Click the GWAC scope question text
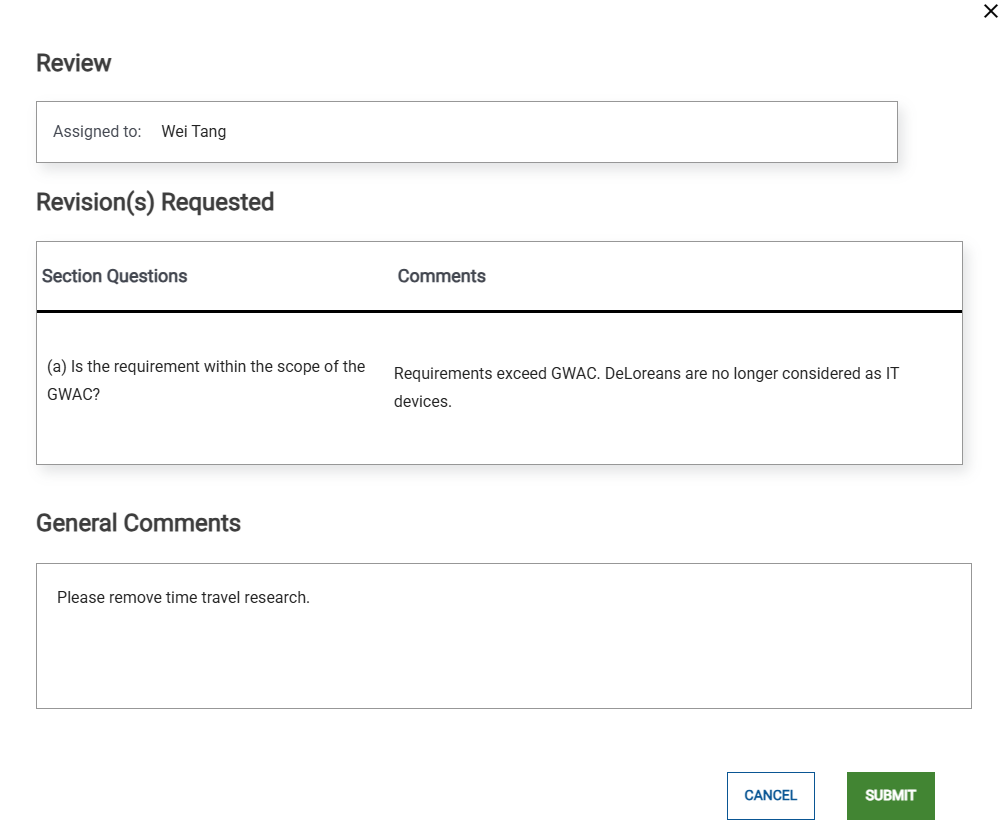Viewport: 999px width, 831px height. tap(205, 380)
